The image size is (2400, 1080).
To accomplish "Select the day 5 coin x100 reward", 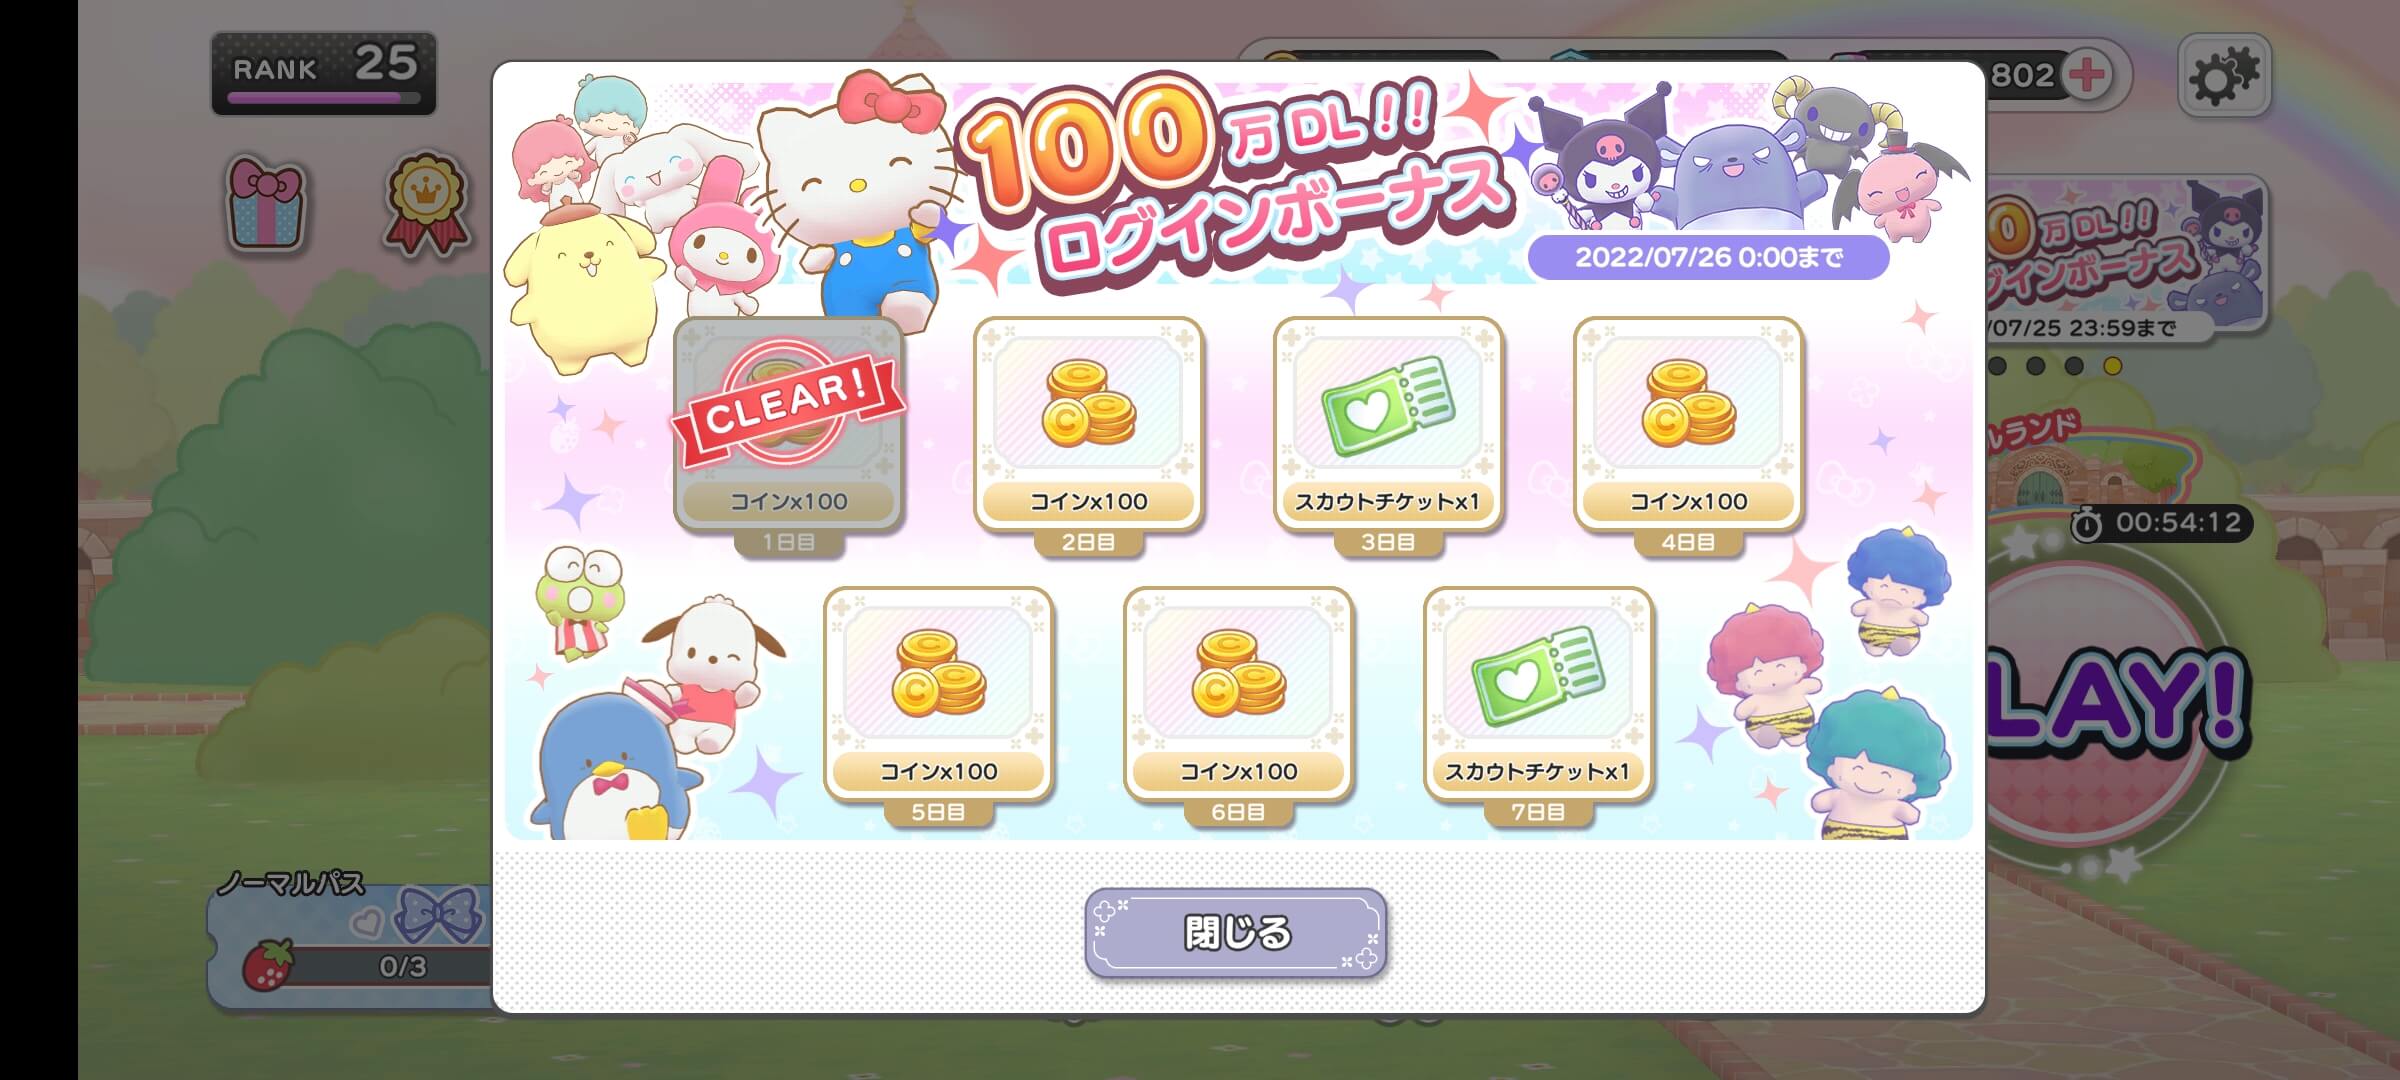I will coord(938,694).
